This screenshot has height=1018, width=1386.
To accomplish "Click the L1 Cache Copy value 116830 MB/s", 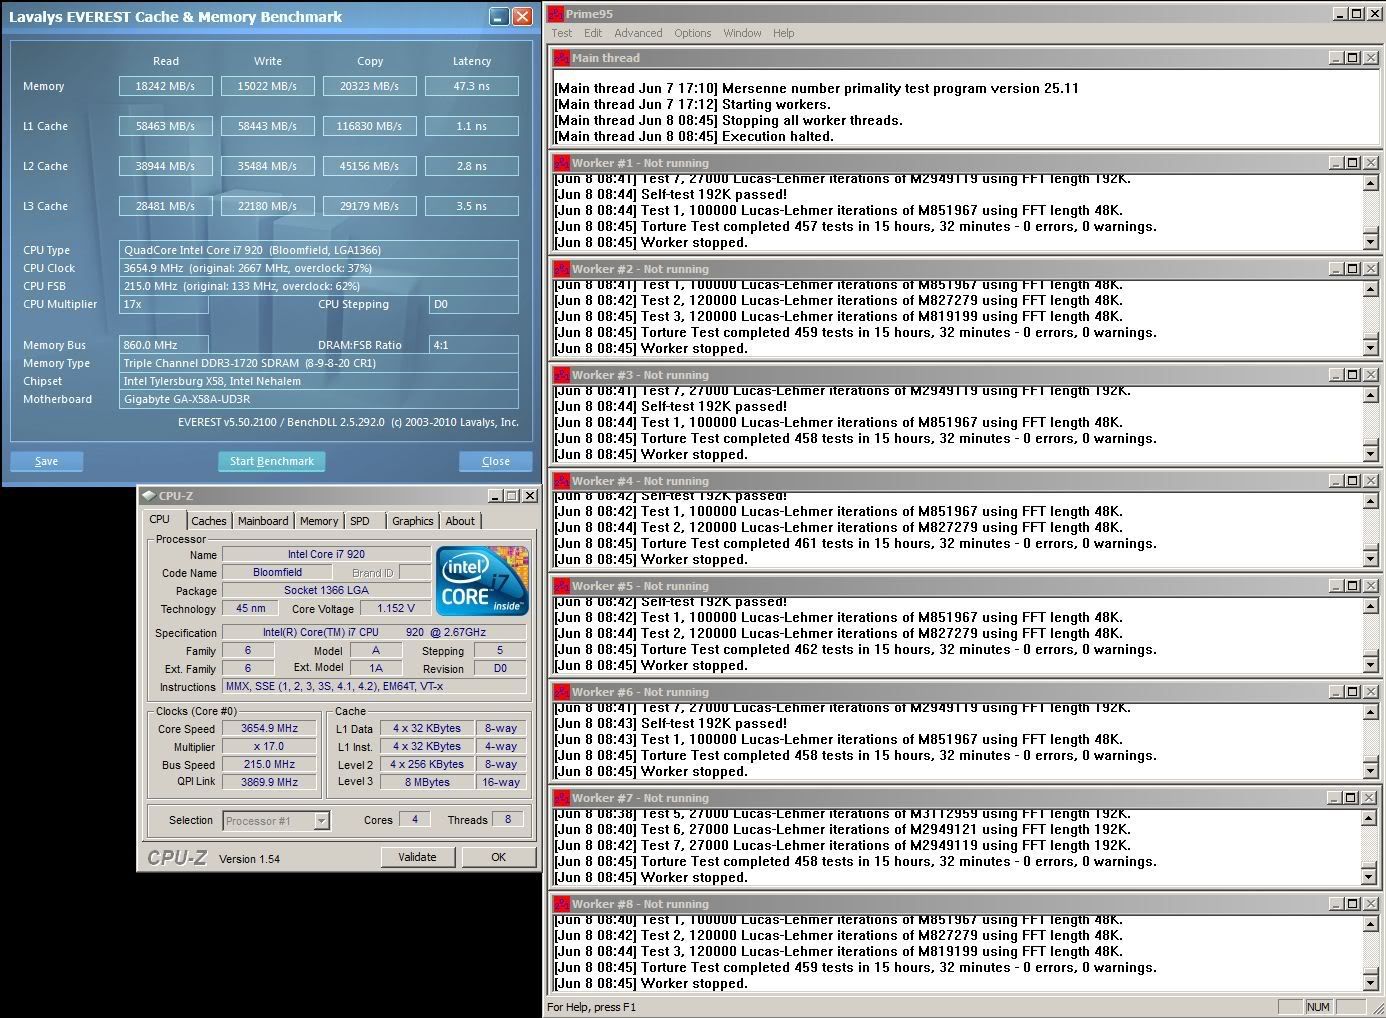I will [370, 126].
